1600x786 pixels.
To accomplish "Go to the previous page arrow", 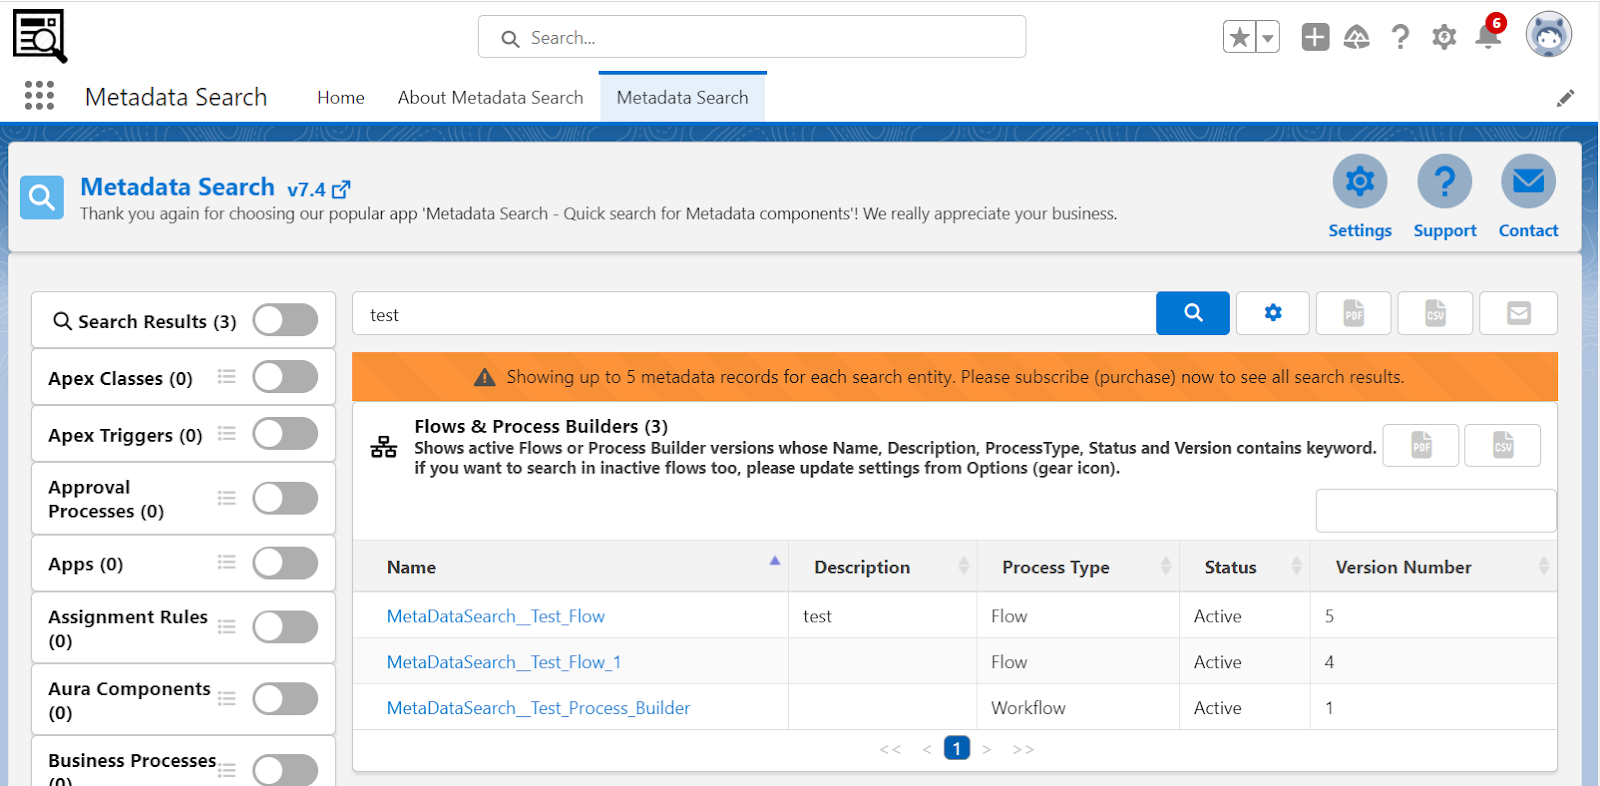I will coord(927,749).
